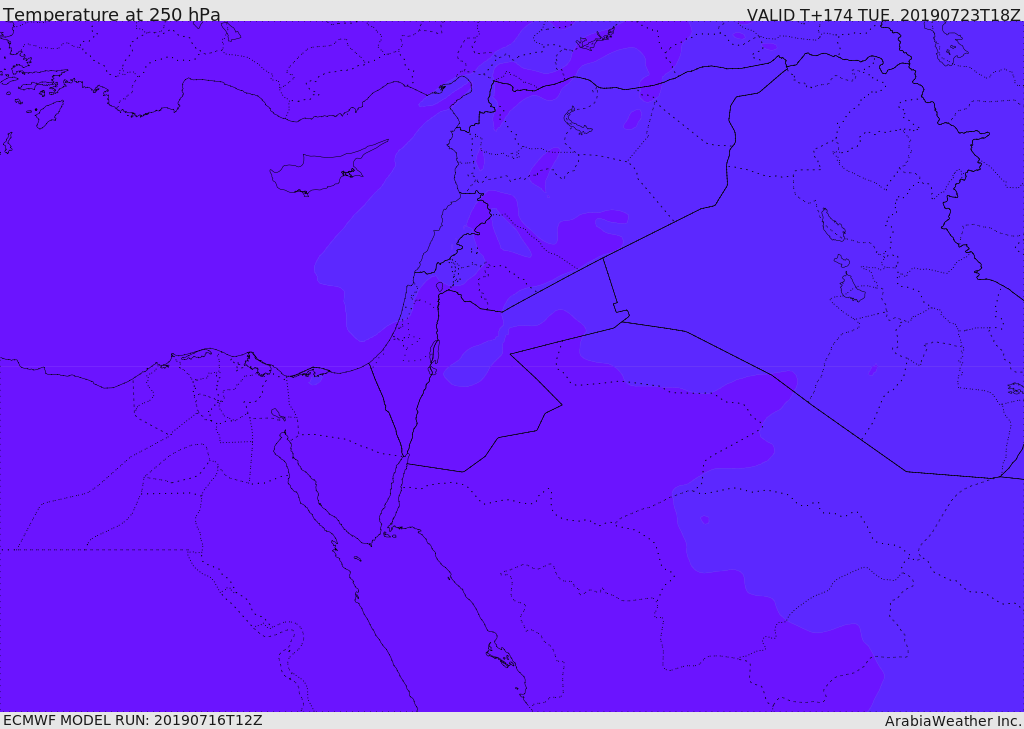Screen dimensions: 1024x729
Task: Click the 'Temperature at 250 hPa' title
Action: coord(112,14)
